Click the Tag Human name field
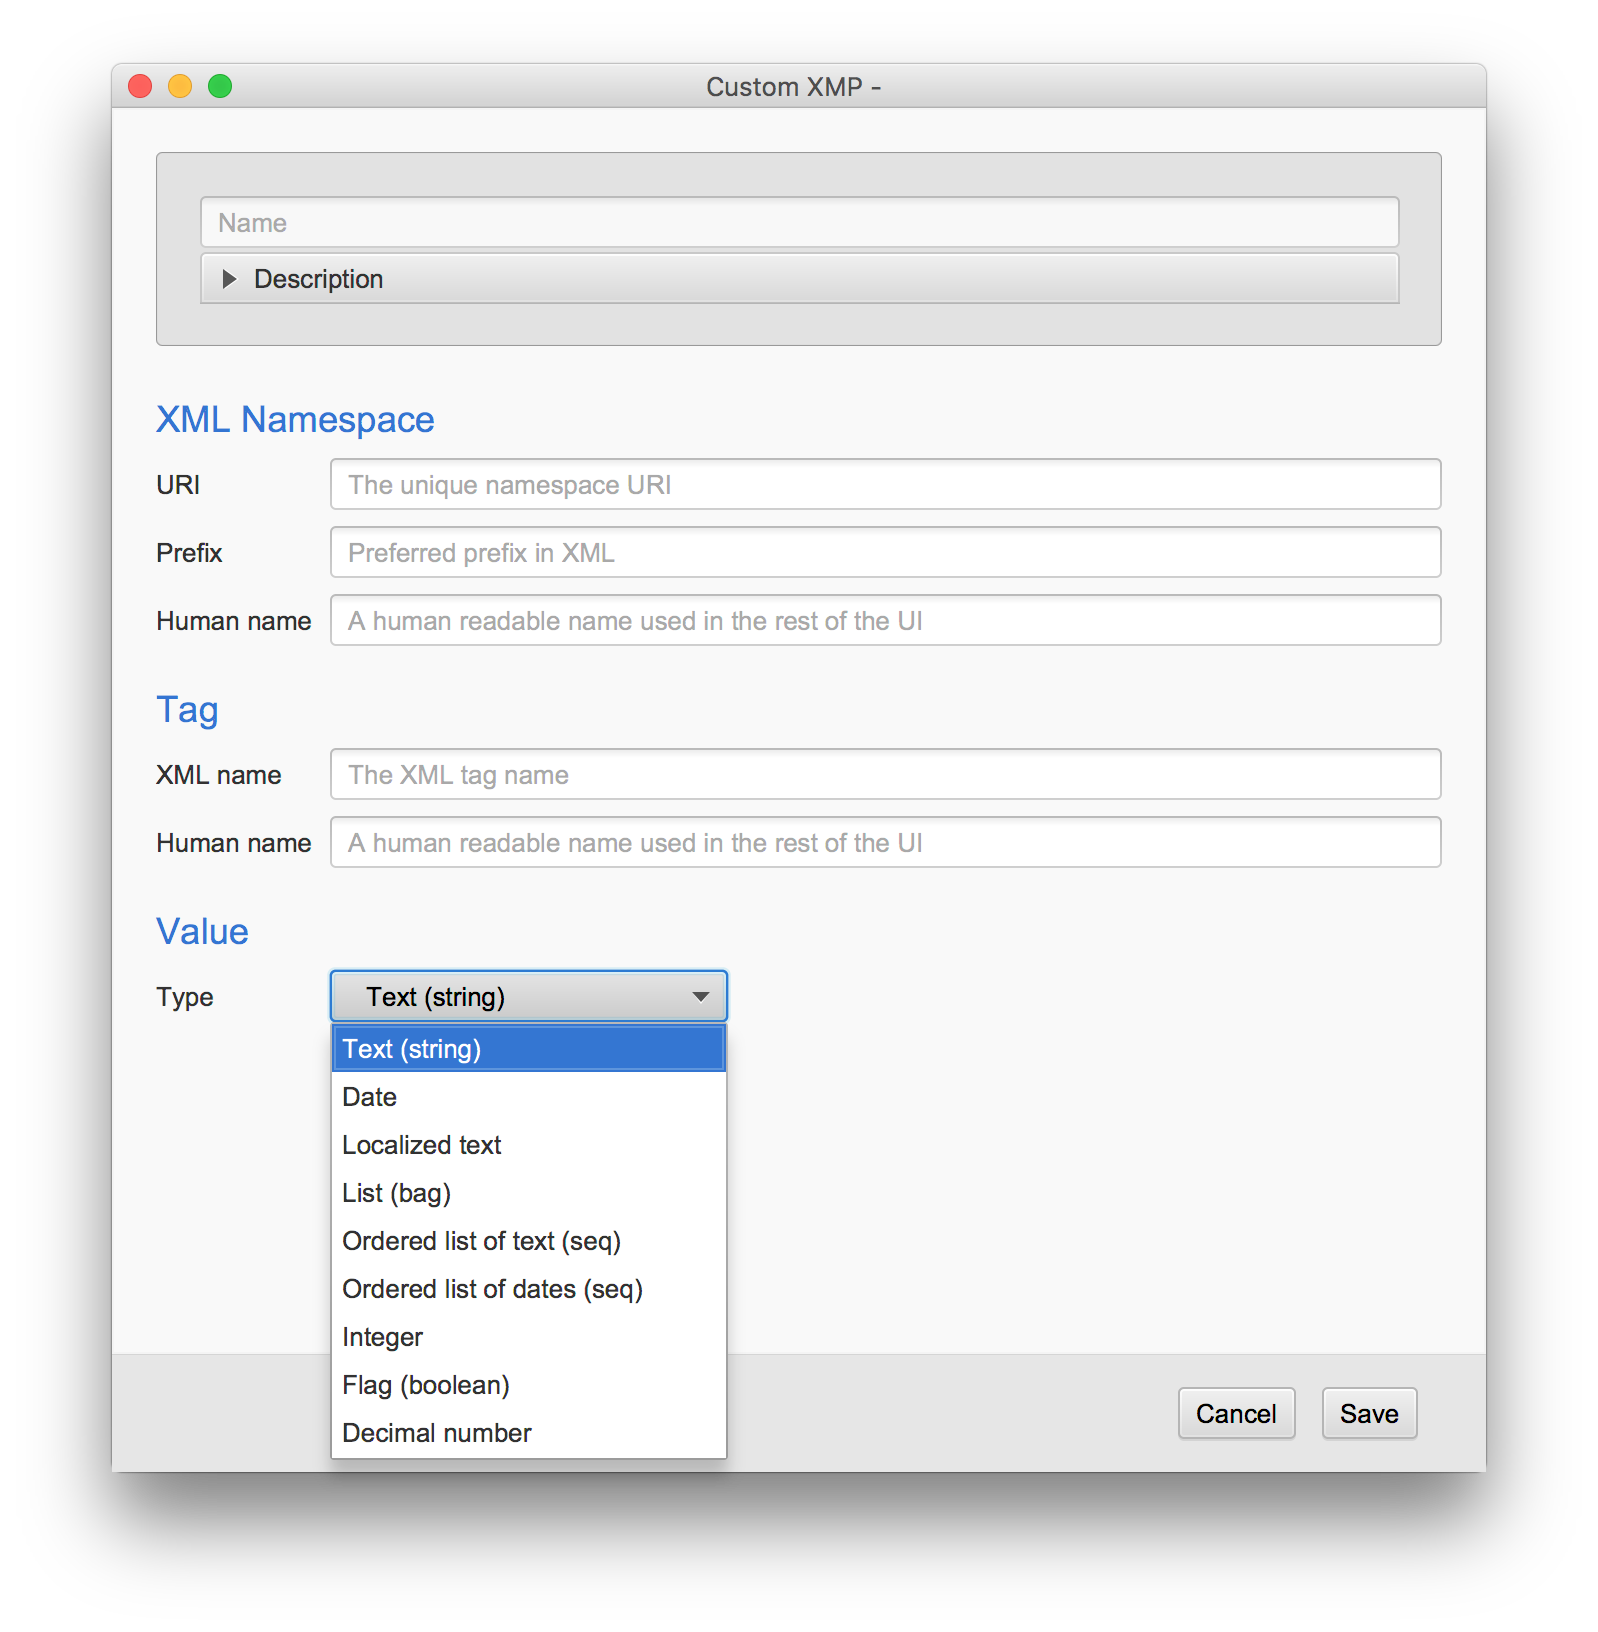Image resolution: width=1598 pixels, height=1632 pixels. pos(885,842)
